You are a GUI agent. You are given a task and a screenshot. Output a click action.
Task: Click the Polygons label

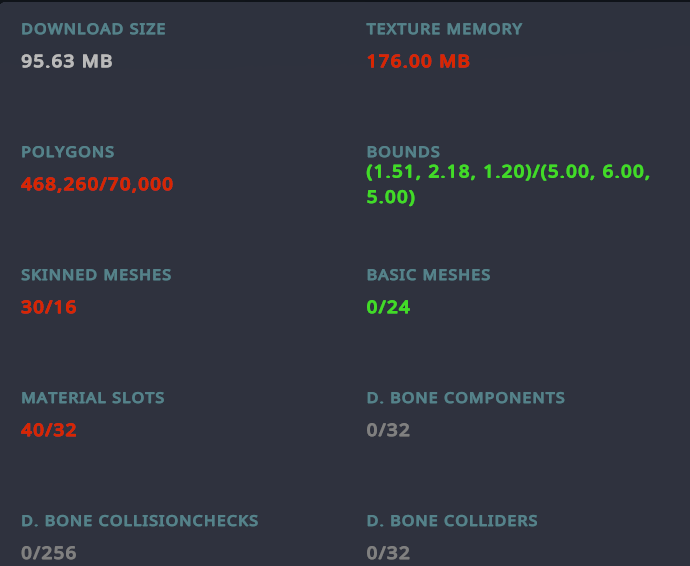(68, 152)
